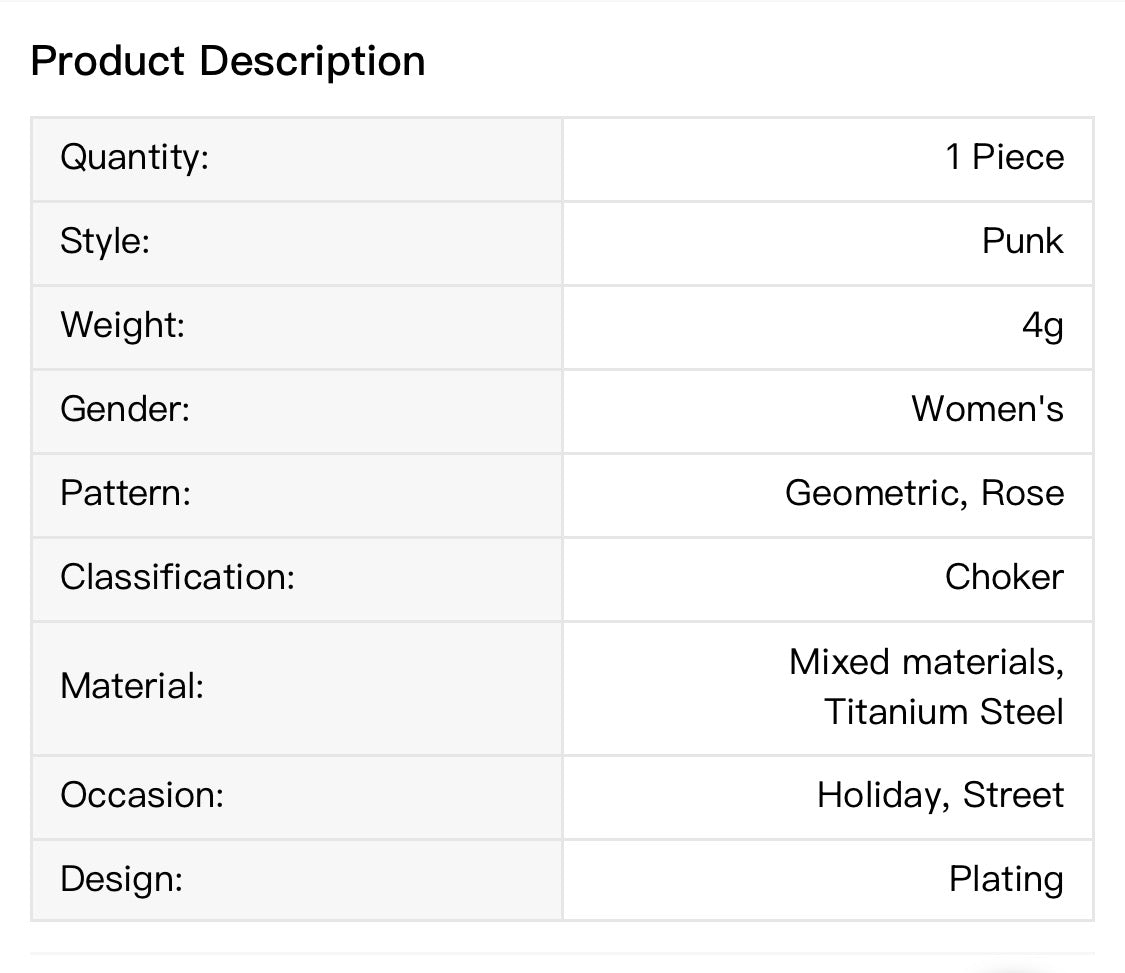Click the 1 Piece value
The image size is (1125, 973).
pyautogui.click(x=1004, y=157)
